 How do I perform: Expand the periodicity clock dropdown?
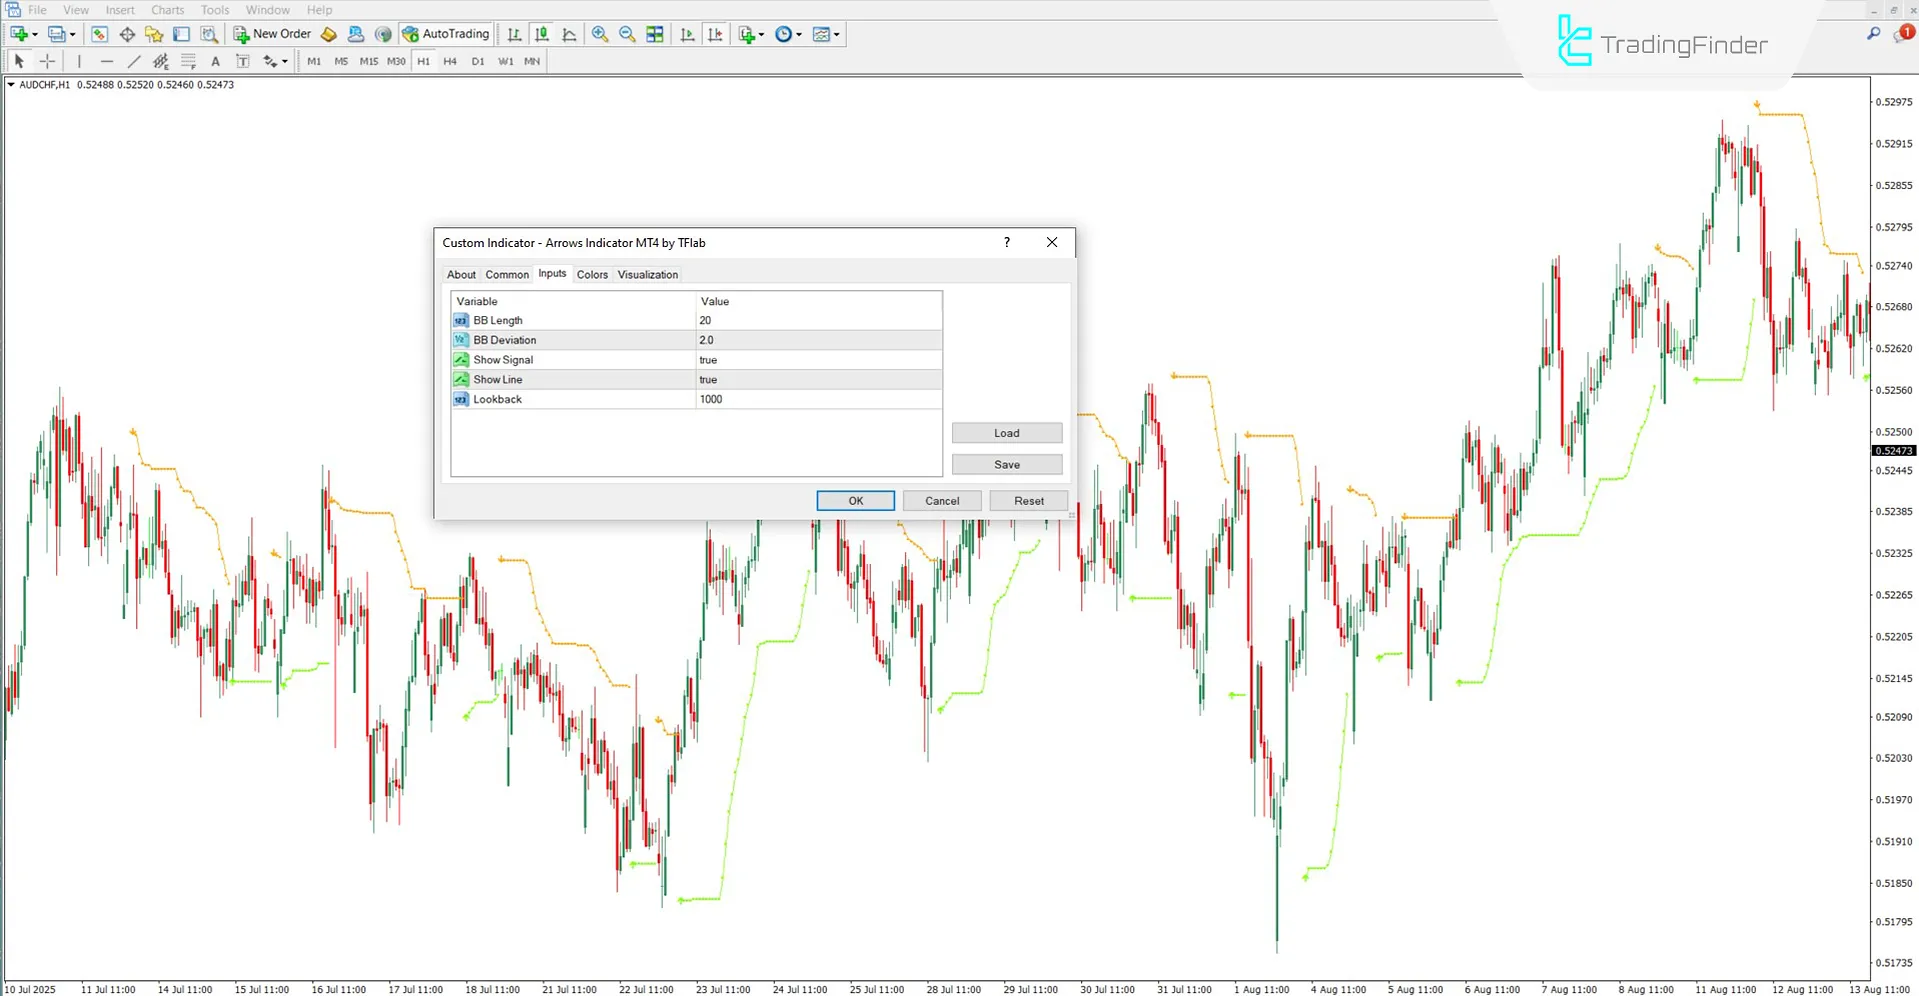tap(799, 35)
